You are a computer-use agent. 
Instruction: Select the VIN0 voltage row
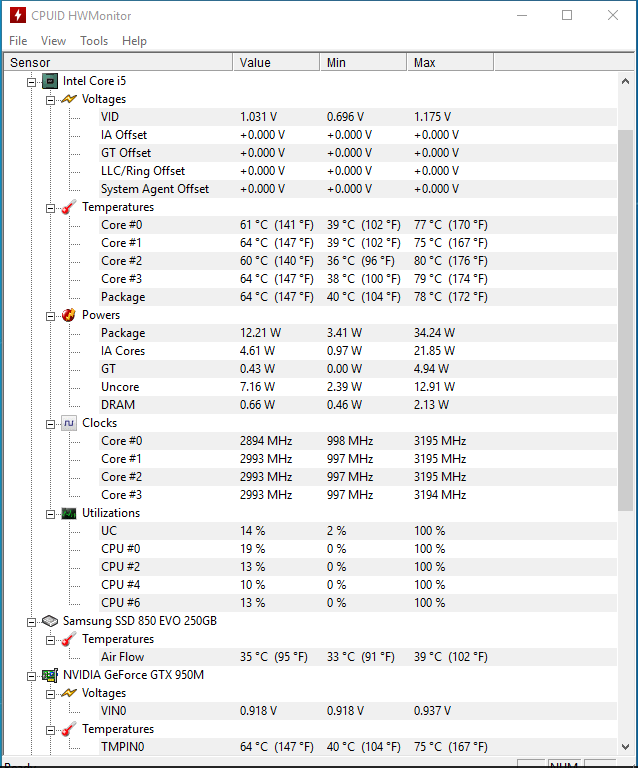pyautogui.click(x=357, y=711)
